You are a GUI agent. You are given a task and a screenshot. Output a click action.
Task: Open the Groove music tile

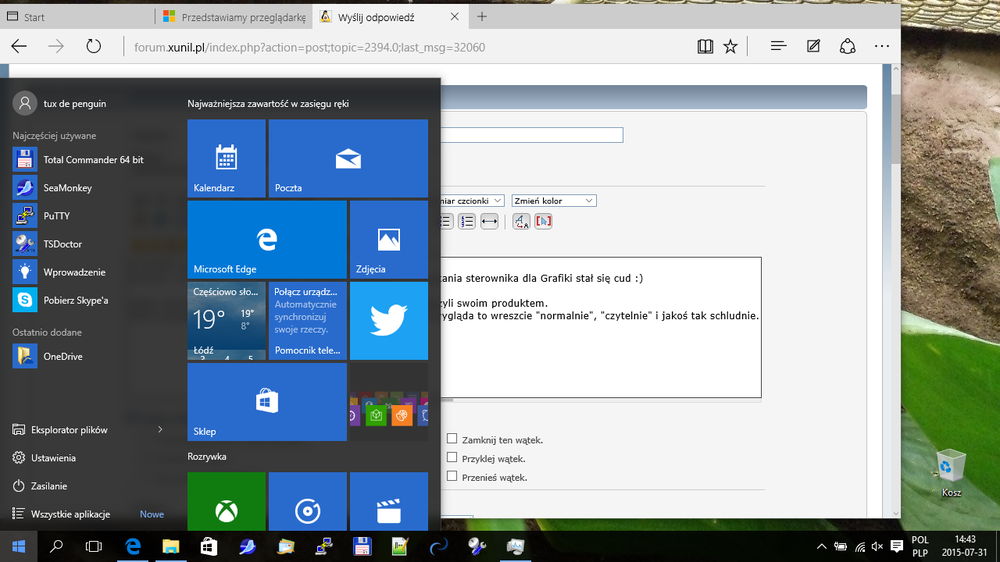pyautogui.click(x=307, y=501)
